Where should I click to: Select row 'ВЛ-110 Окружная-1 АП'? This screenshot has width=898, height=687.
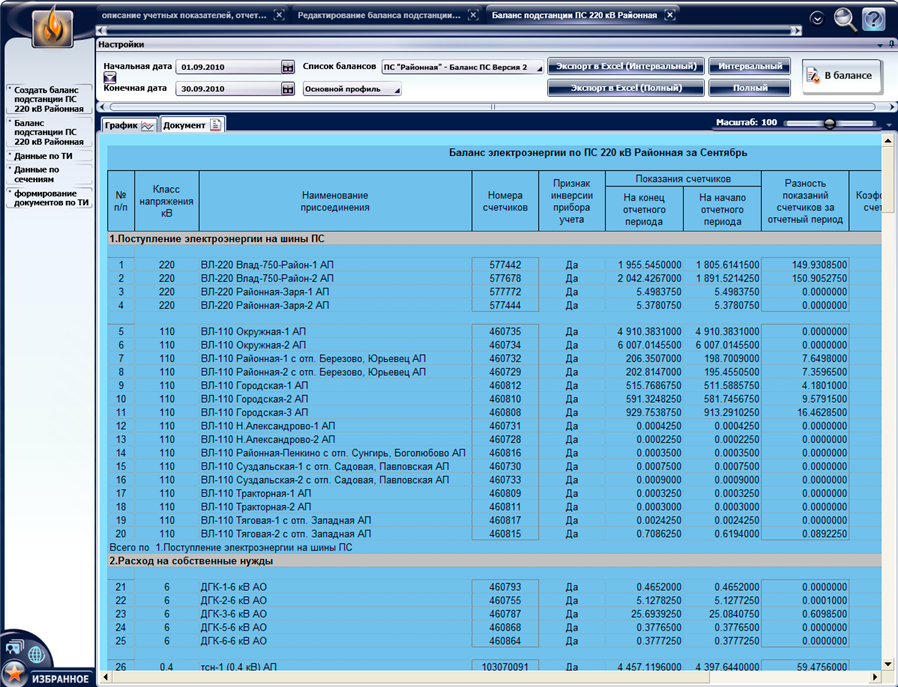pyautogui.click(x=494, y=331)
